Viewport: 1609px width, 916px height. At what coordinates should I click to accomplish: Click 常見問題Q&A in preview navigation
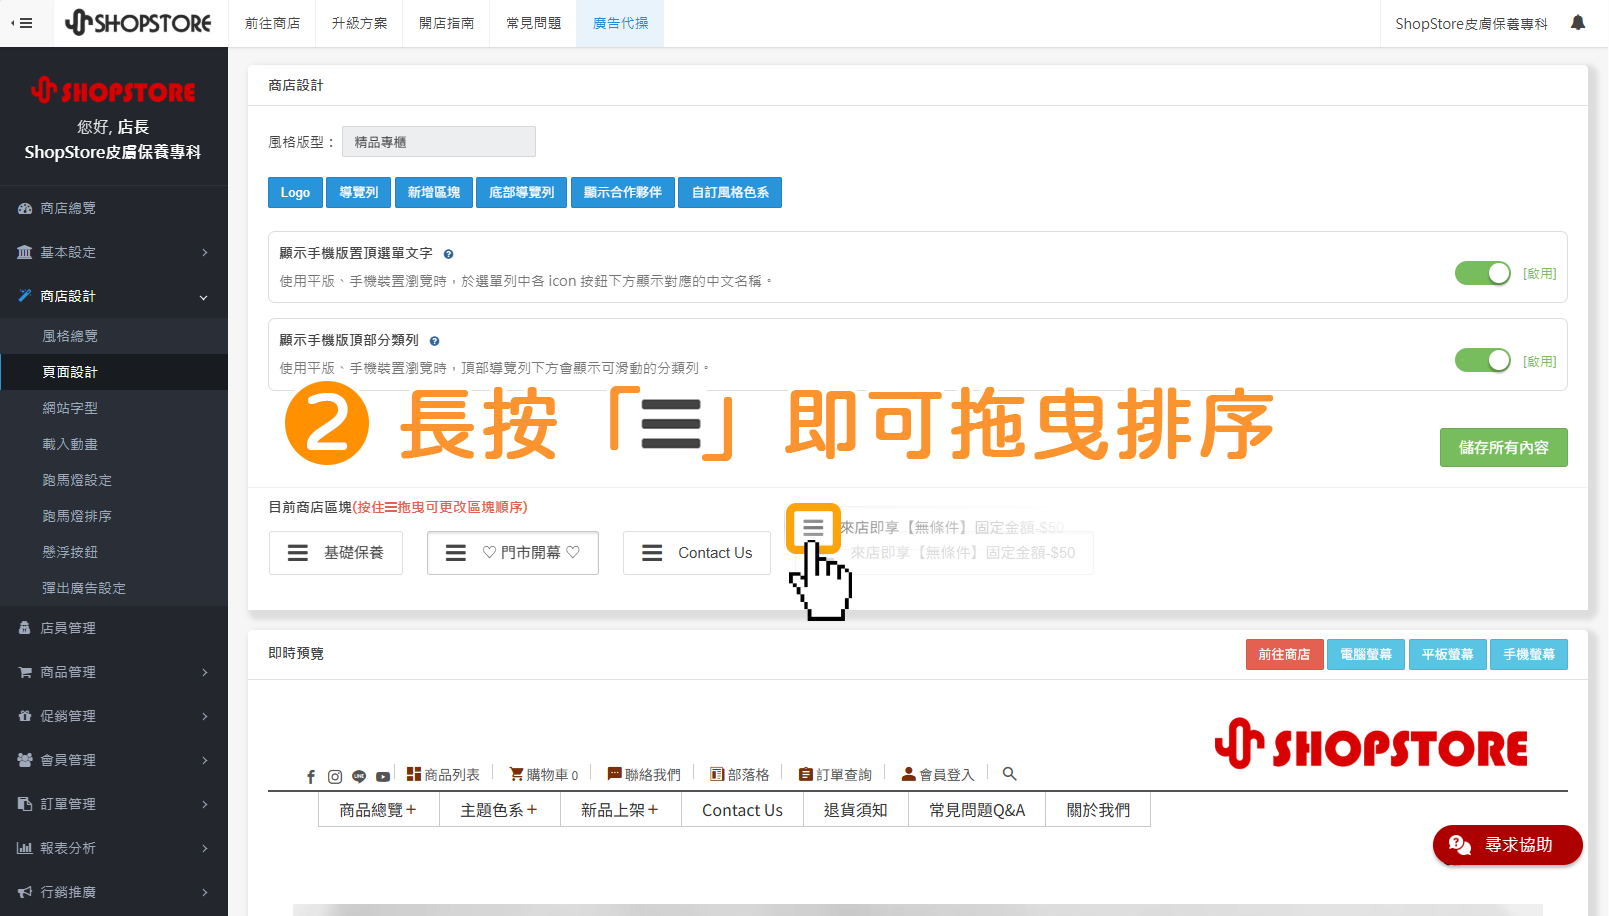point(977,810)
